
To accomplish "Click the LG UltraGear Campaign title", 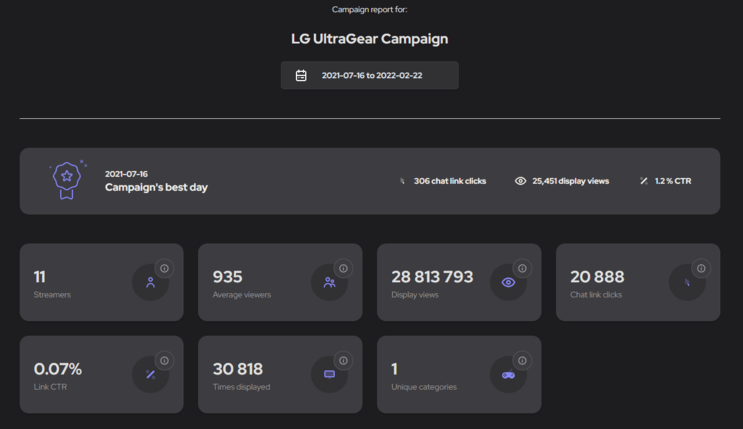I will (x=370, y=39).
